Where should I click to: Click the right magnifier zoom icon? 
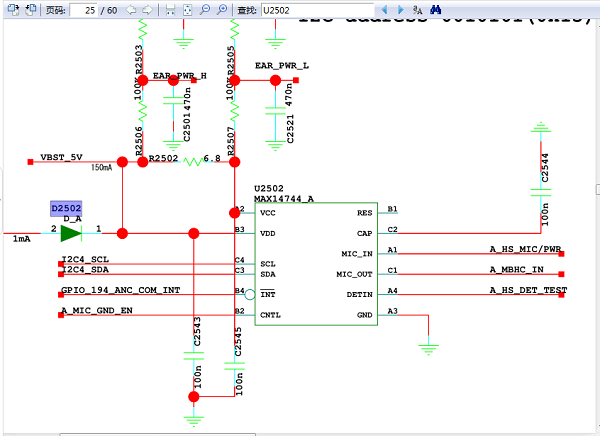point(221,9)
